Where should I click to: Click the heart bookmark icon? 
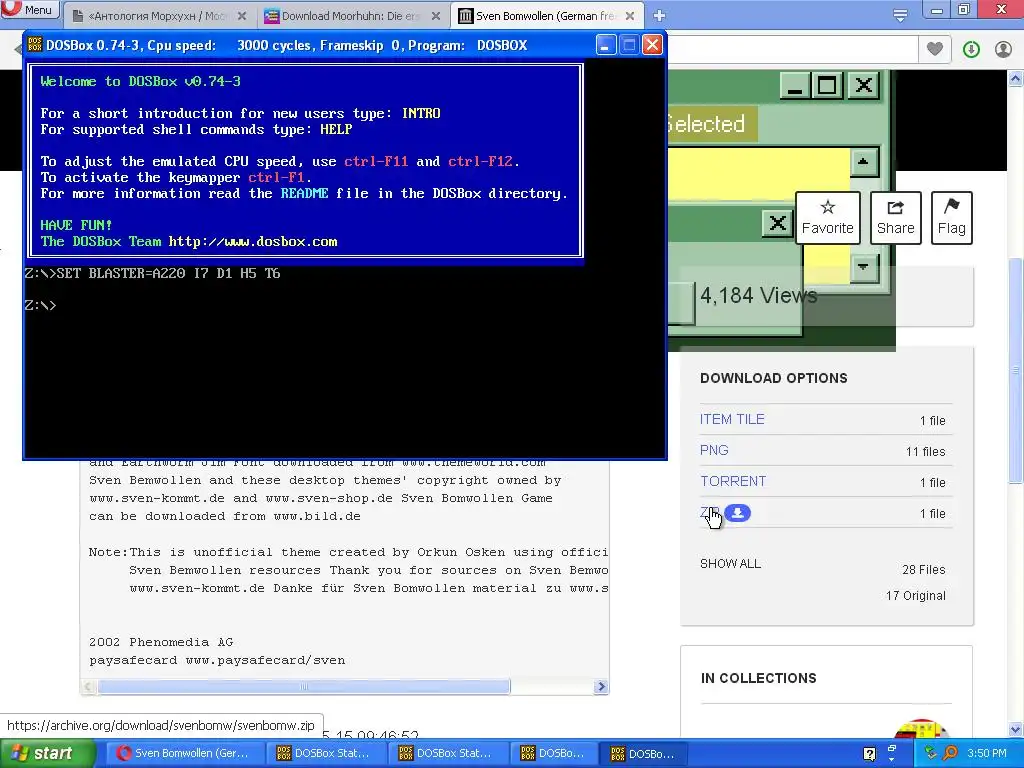(935, 48)
